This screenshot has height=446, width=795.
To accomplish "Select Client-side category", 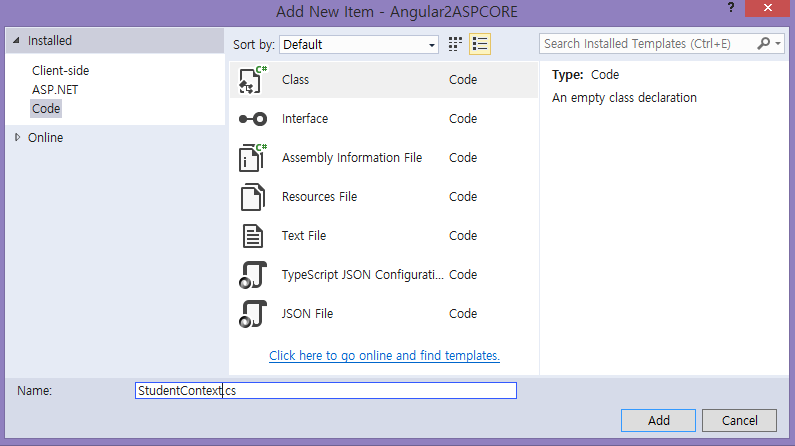I will (x=60, y=70).
